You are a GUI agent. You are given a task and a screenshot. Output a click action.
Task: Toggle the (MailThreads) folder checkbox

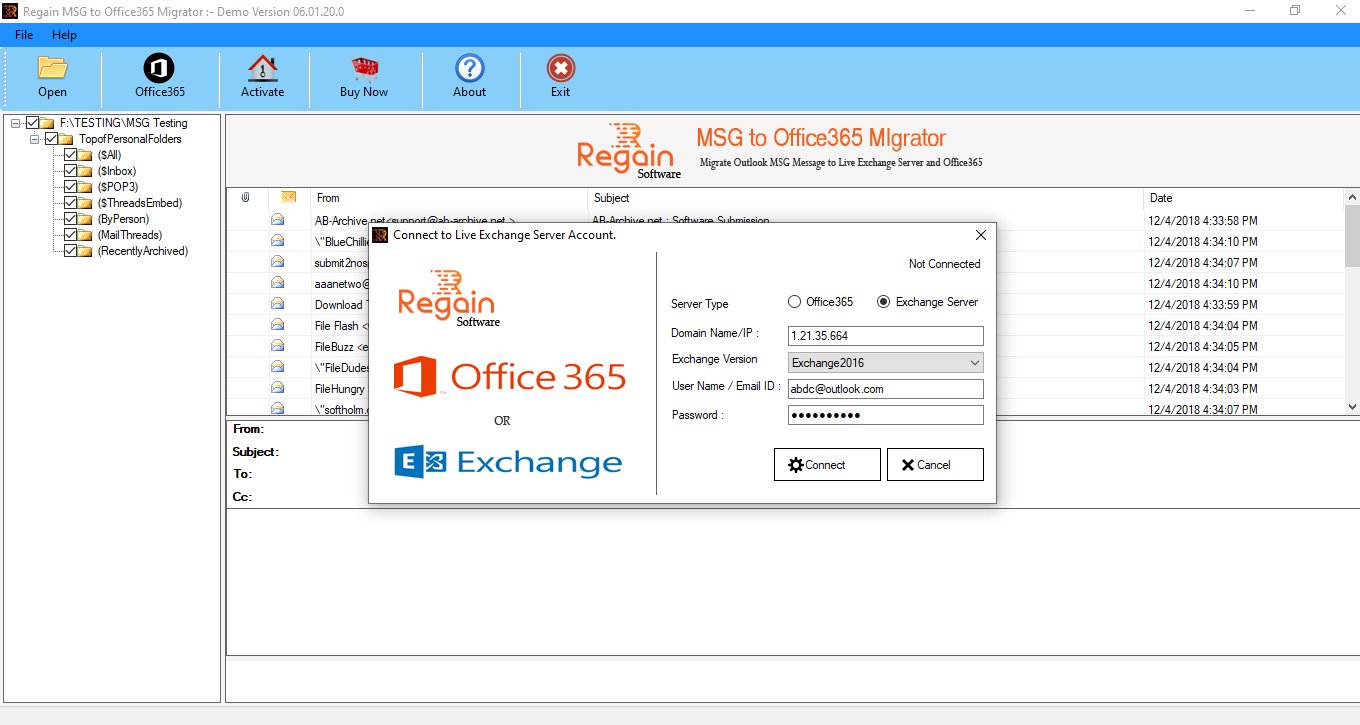click(x=70, y=235)
